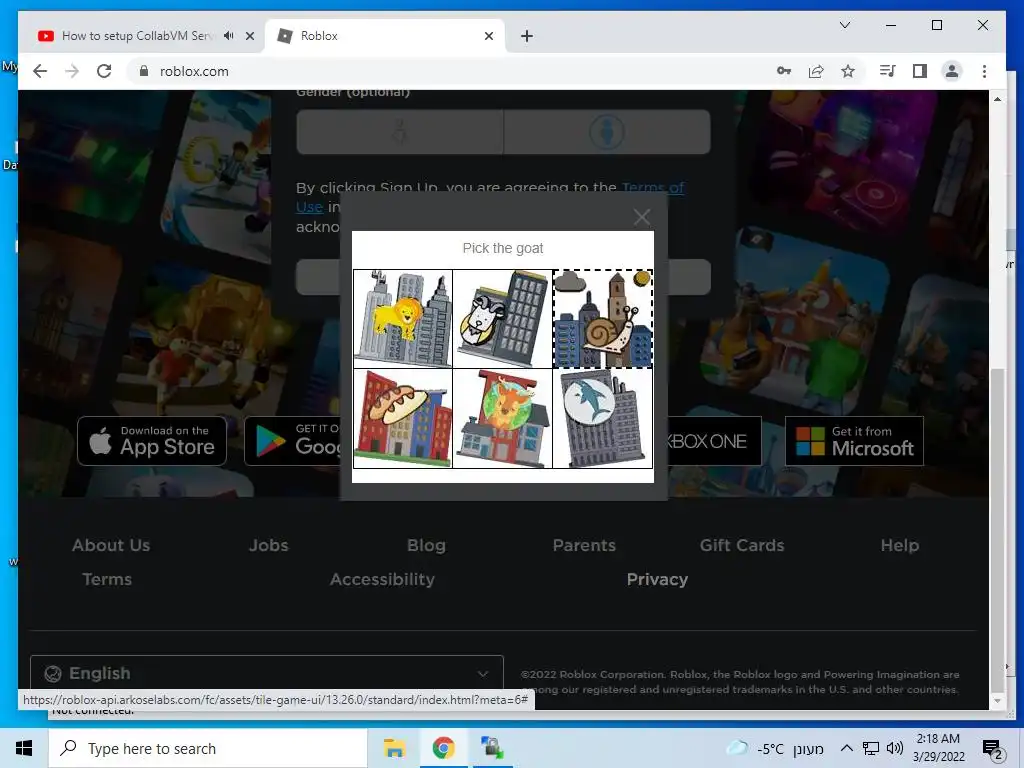This screenshot has height=768, width=1024.
Task: Open the notification center icon
Action: [992, 750]
